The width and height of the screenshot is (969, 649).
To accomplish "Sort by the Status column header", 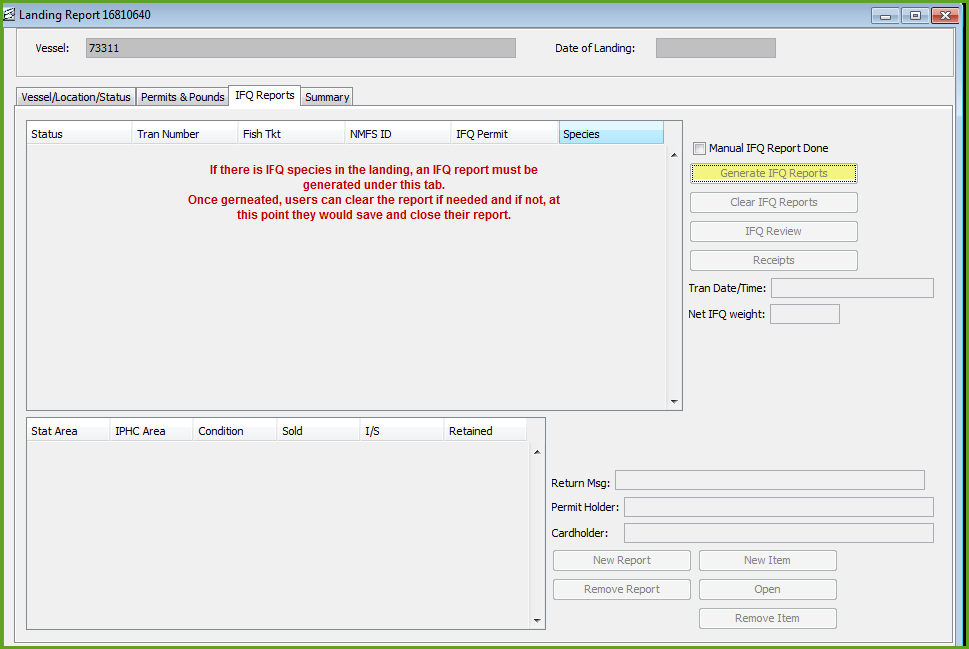I will [79, 134].
